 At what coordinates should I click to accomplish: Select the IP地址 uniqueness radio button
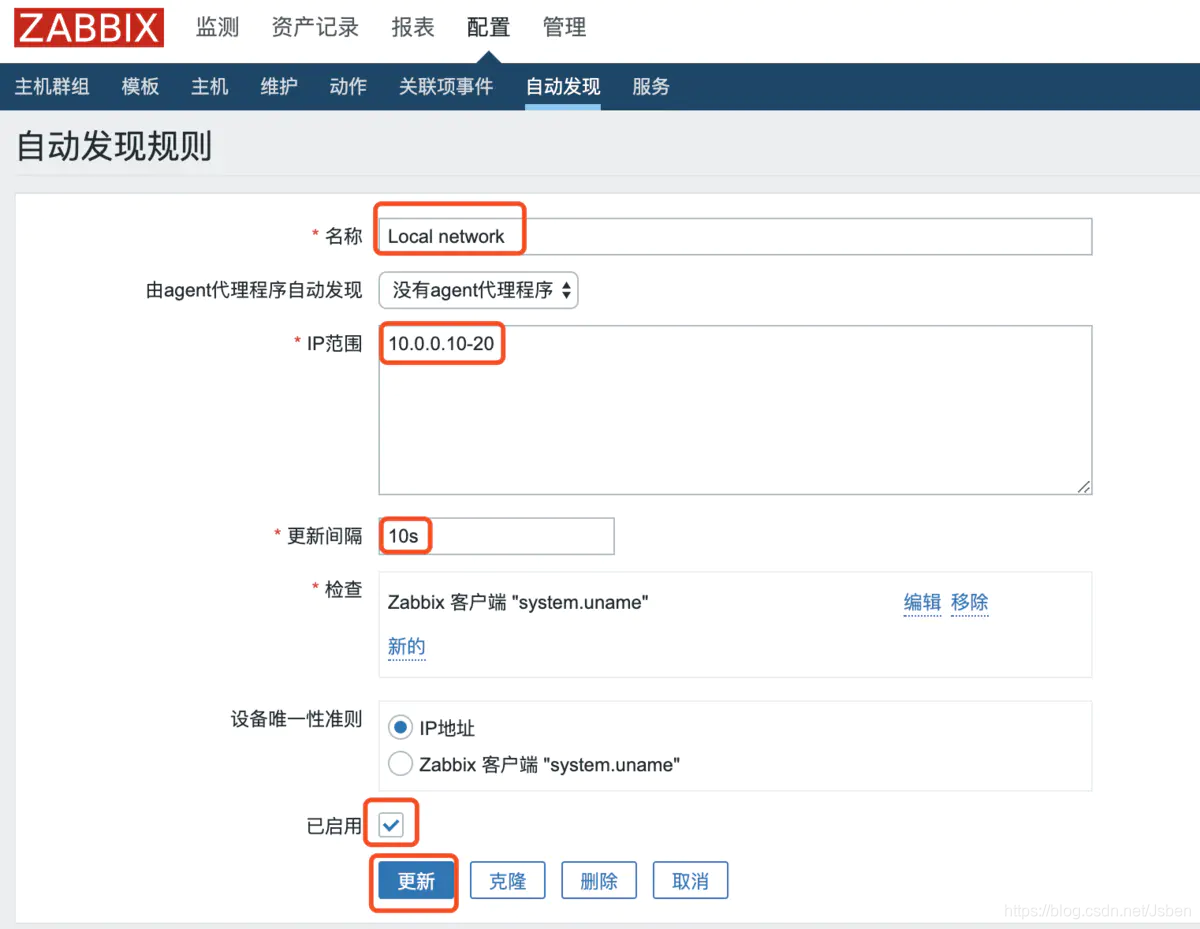(401, 728)
